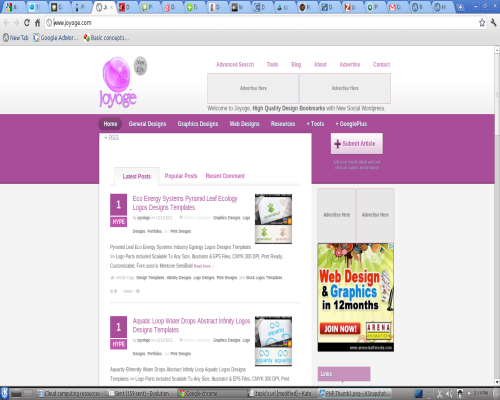Click the Joyoge logo
Screen dimensions: 500x400
[117, 83]
